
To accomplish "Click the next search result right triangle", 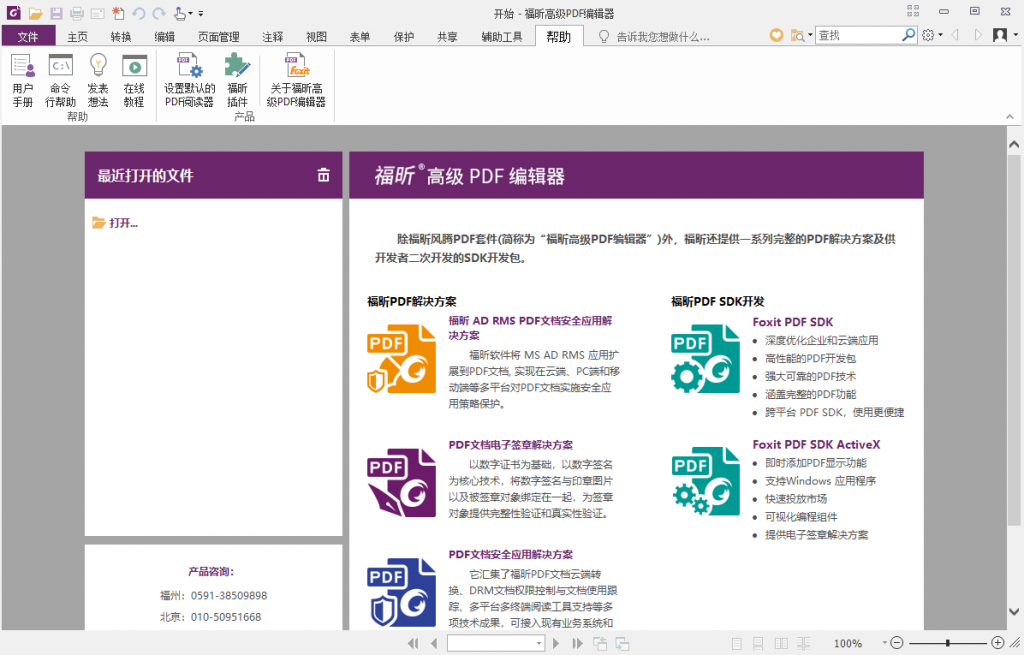I will tap(978, 35).
